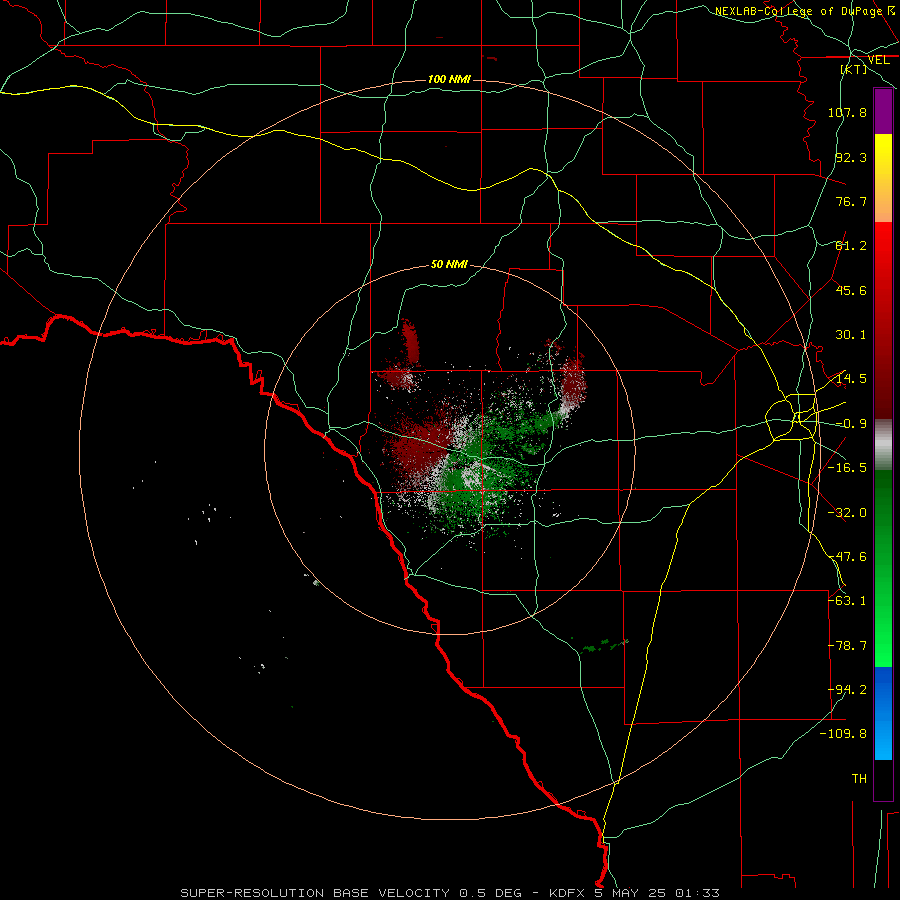Click the -78.7 velocity scale value

847,646
